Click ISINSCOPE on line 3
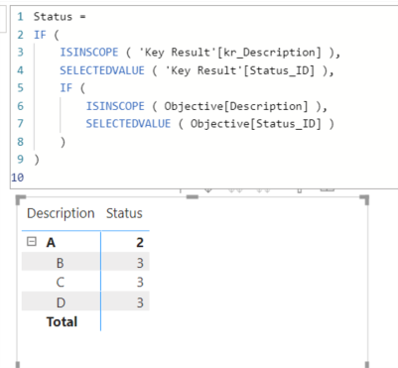The image size is (398, 368). click(89, 52)
